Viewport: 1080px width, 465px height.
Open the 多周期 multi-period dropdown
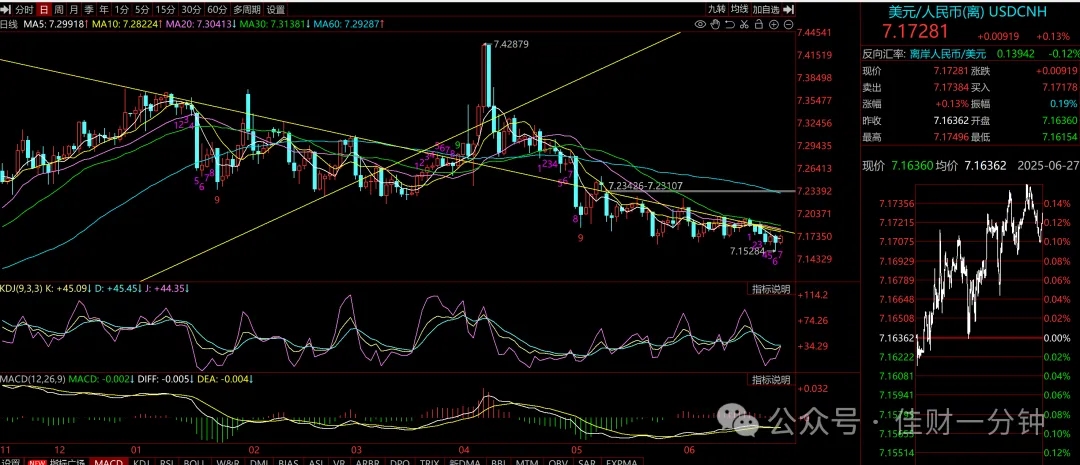[x=247, y=10]
